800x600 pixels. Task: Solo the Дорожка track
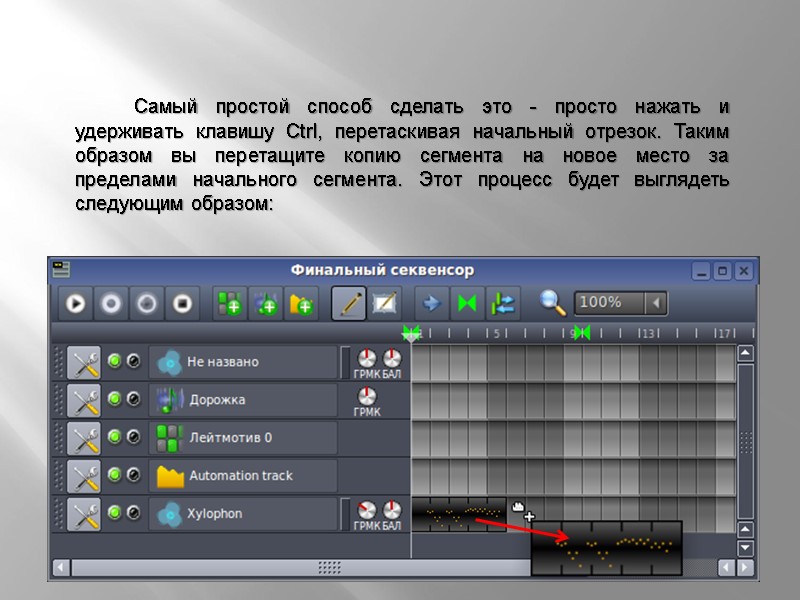pyautogui.click(x=133, y=399)
